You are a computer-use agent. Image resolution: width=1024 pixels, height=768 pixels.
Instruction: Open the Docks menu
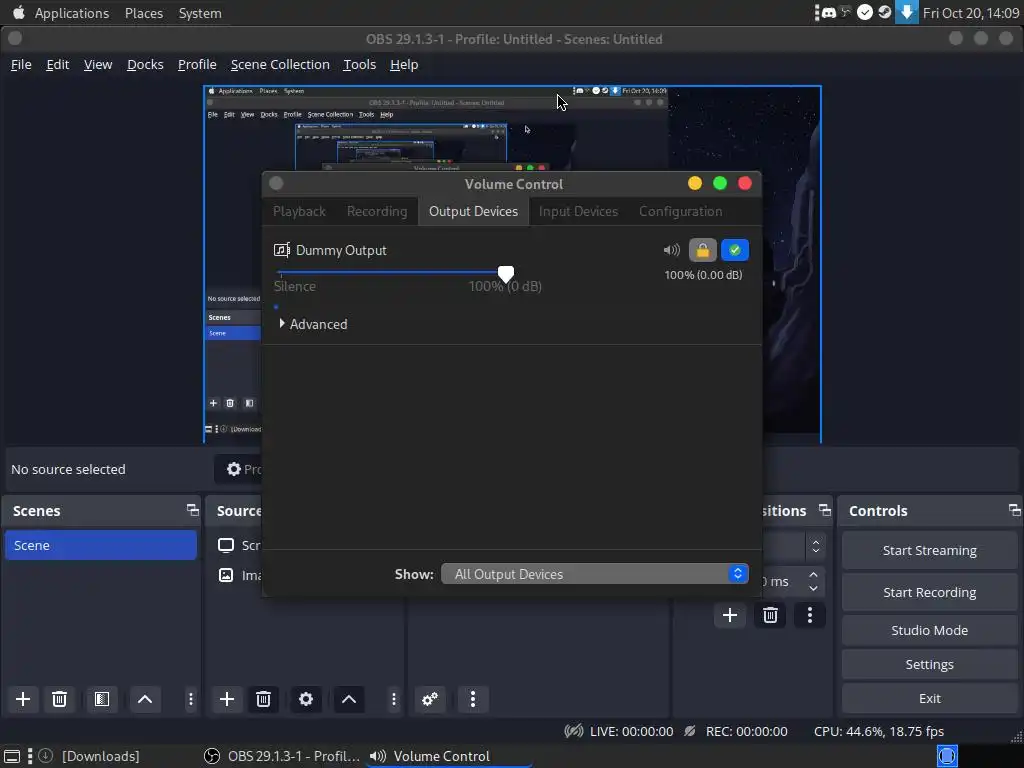(x=145, y=65)
